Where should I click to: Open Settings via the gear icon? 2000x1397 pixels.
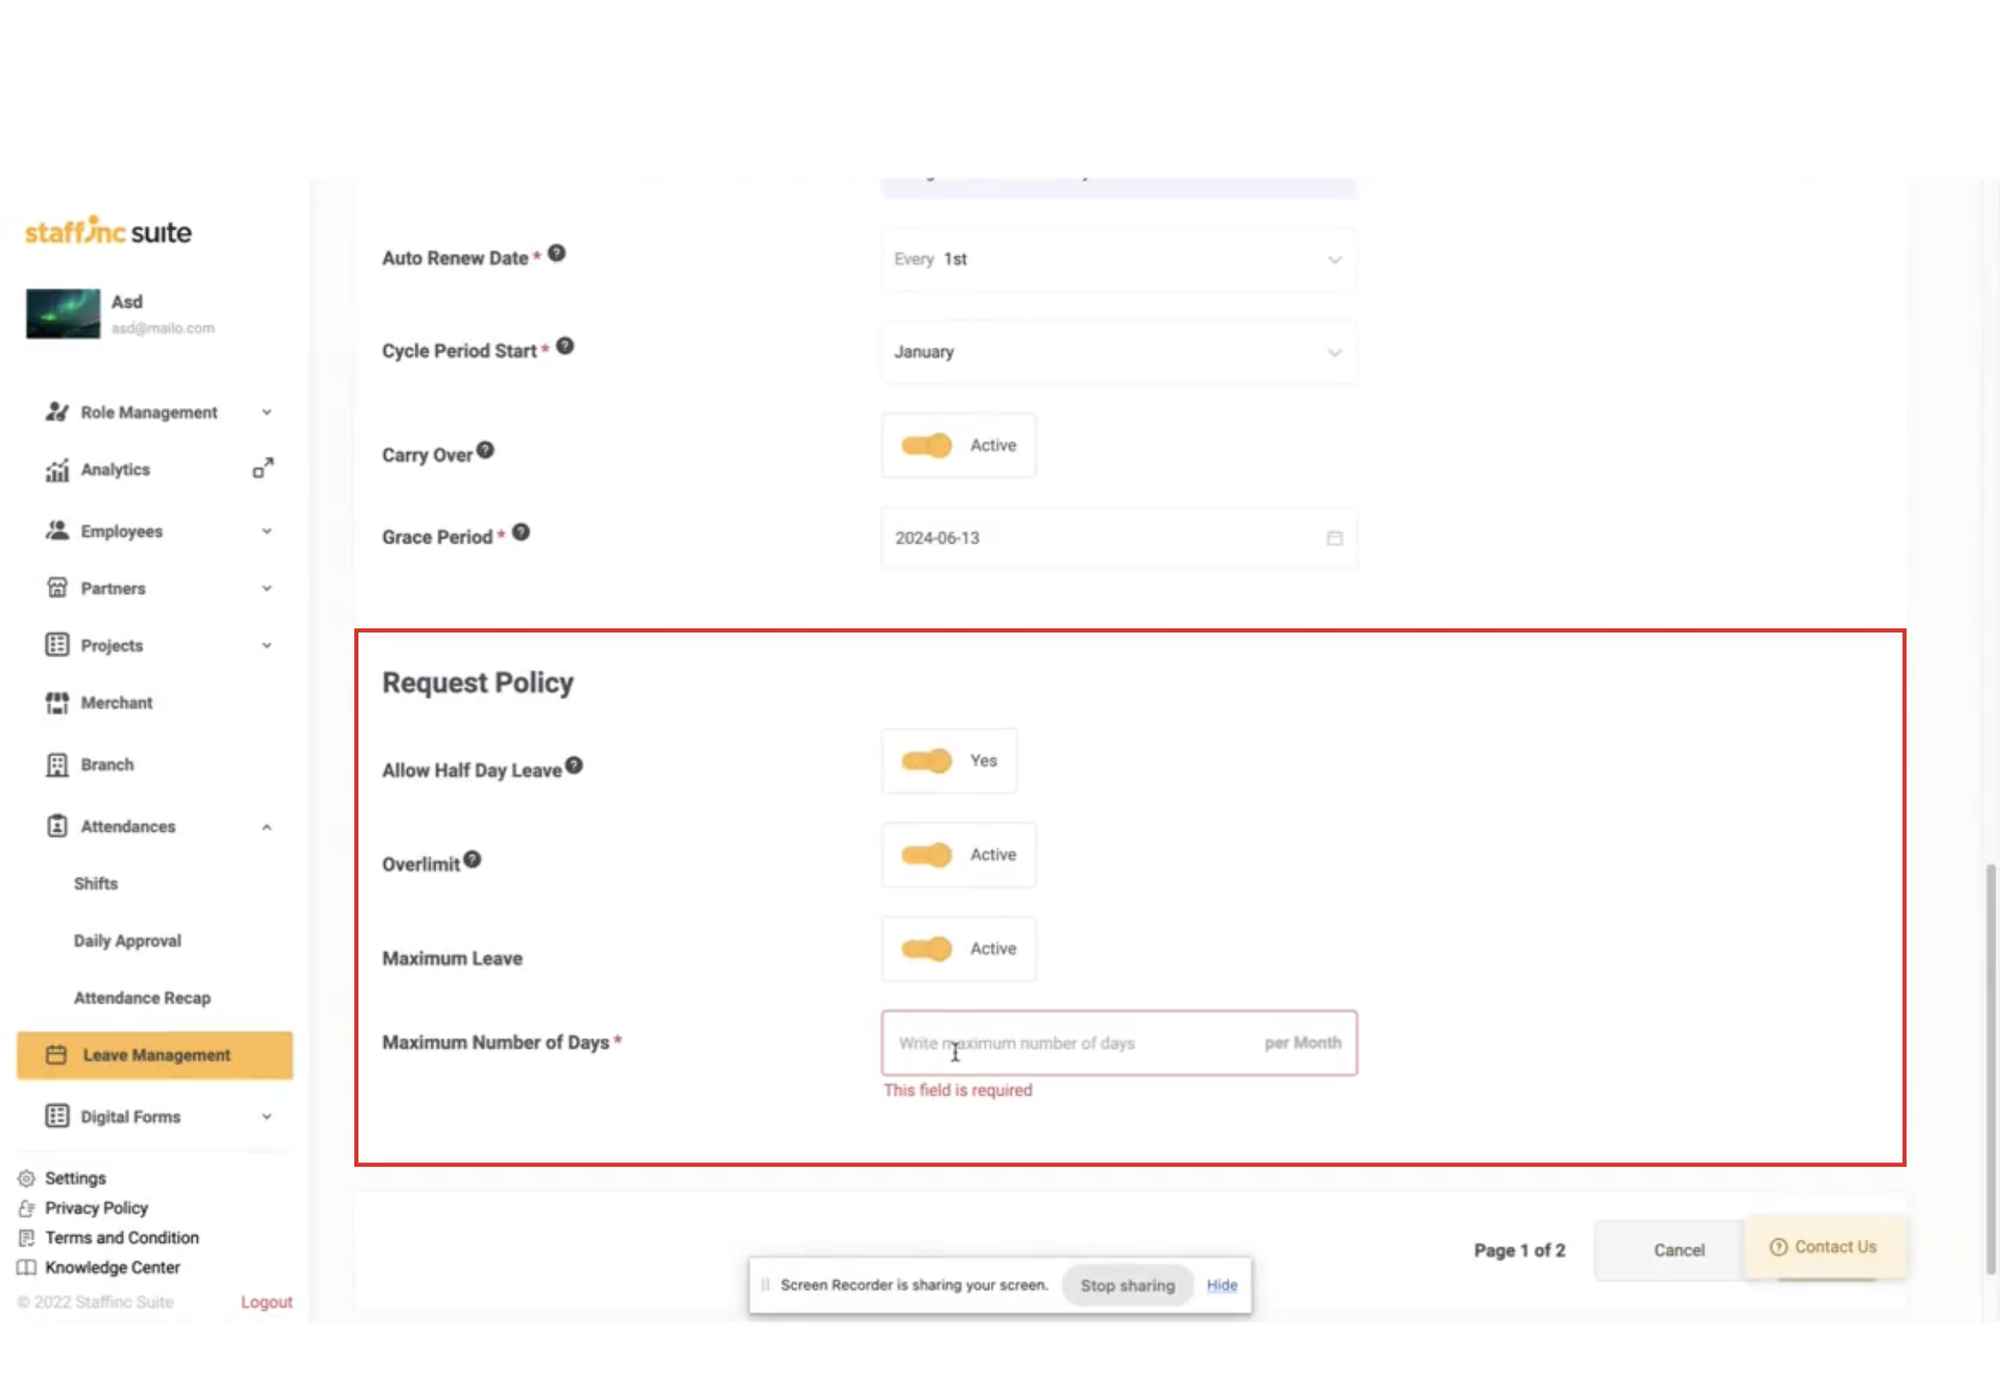coord(27,1178)
